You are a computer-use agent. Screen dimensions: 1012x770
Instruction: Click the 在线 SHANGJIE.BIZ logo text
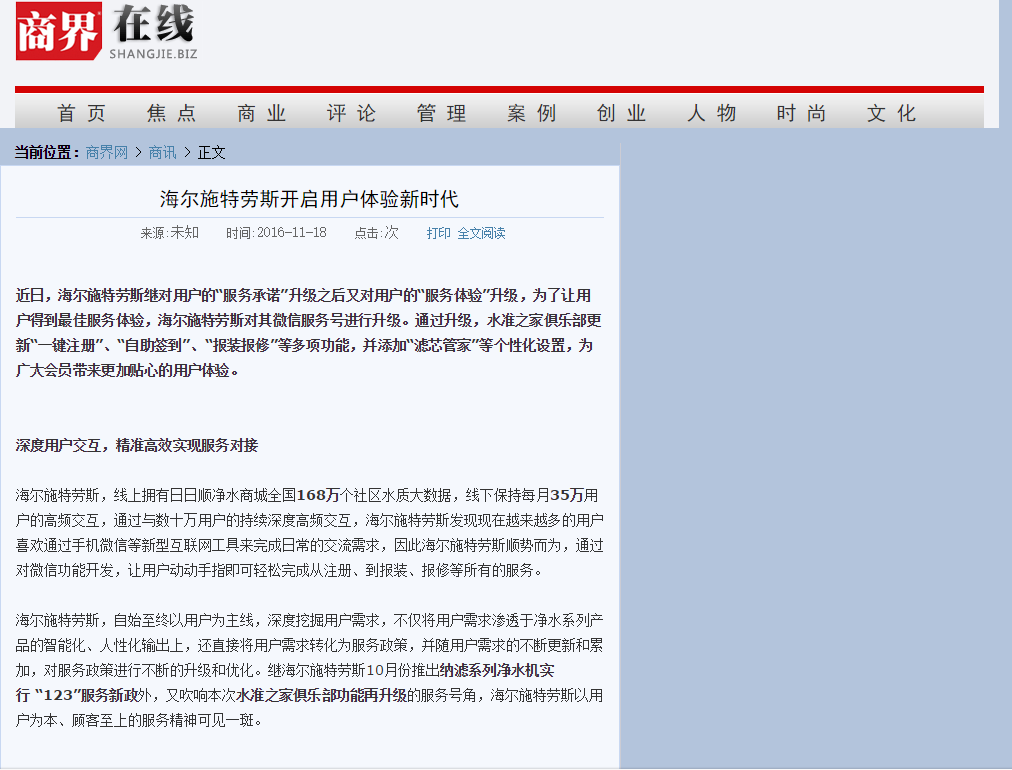(154, 32)
